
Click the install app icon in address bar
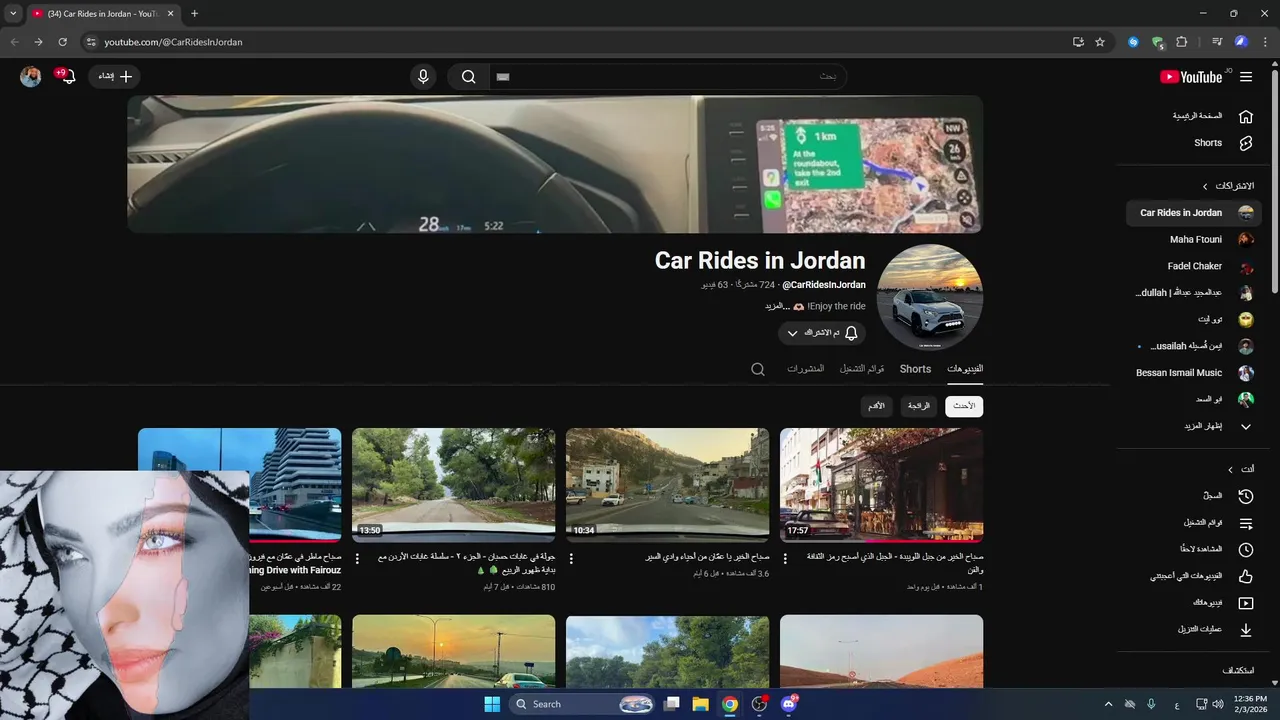[1078, 42]
